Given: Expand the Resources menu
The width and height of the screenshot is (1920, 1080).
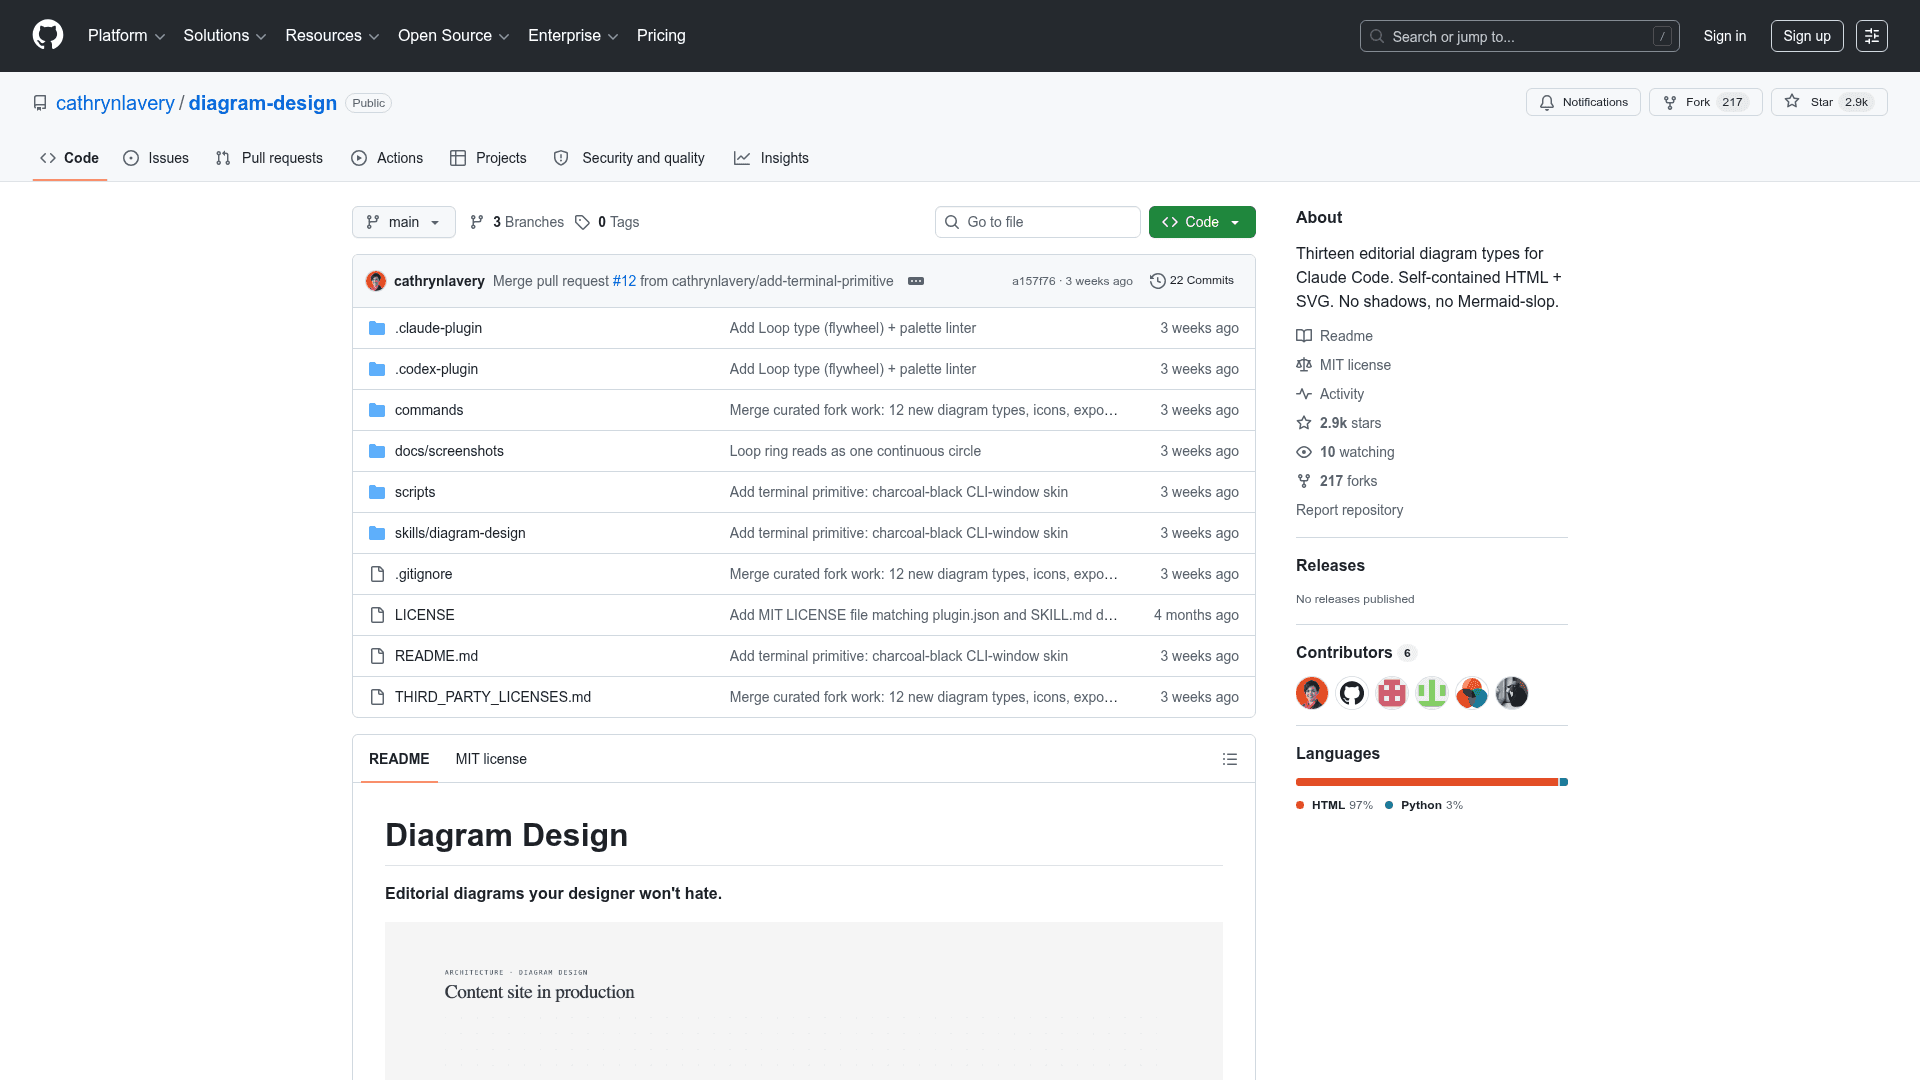Looking at the screenshot, I should pyautogui.click(x=332, y=36).
